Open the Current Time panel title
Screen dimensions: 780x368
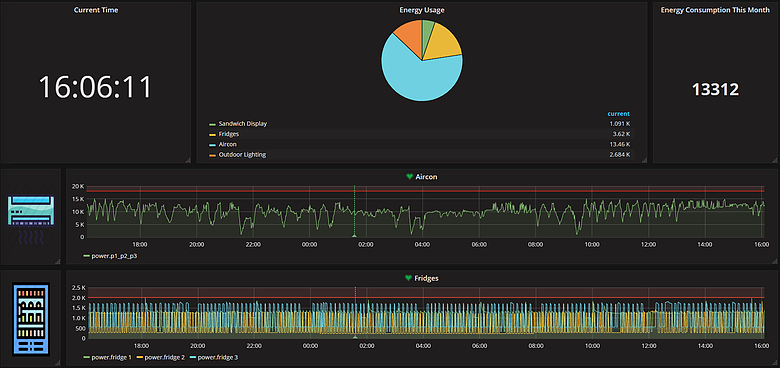tap(95, 10)
